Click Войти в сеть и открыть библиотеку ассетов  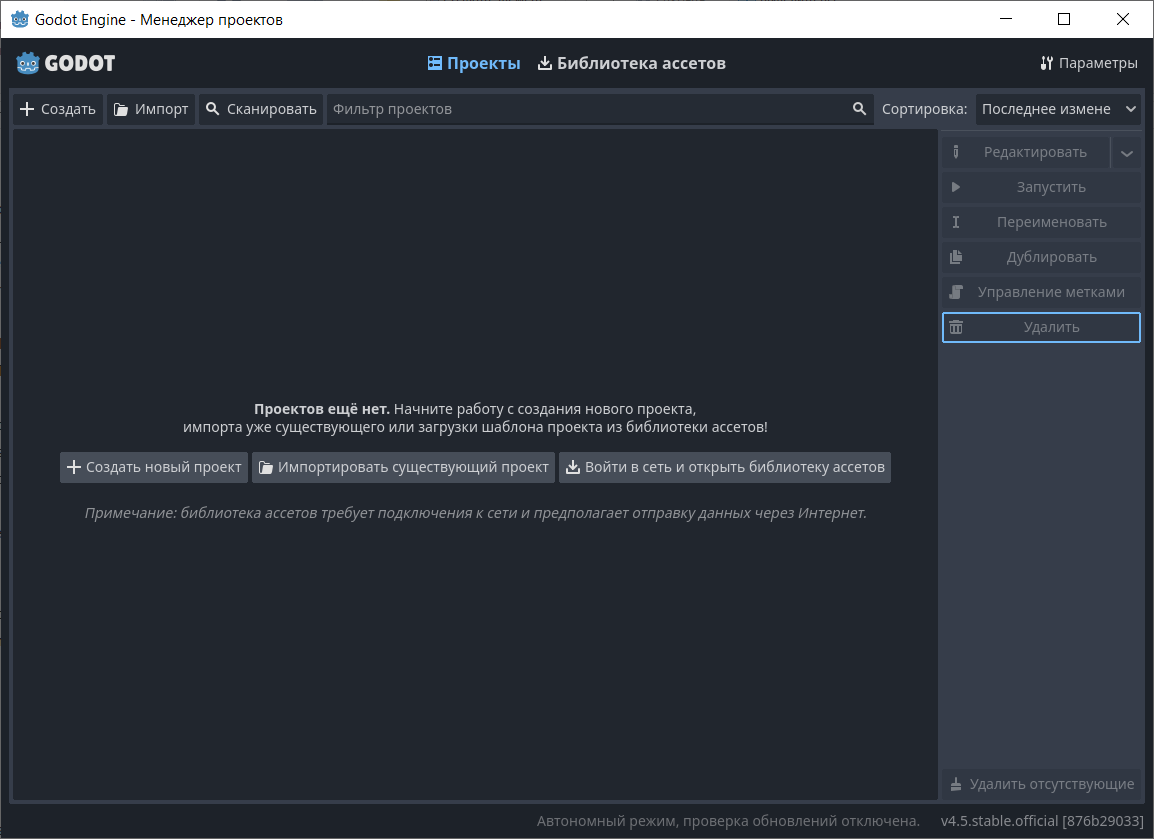(724, 467)
